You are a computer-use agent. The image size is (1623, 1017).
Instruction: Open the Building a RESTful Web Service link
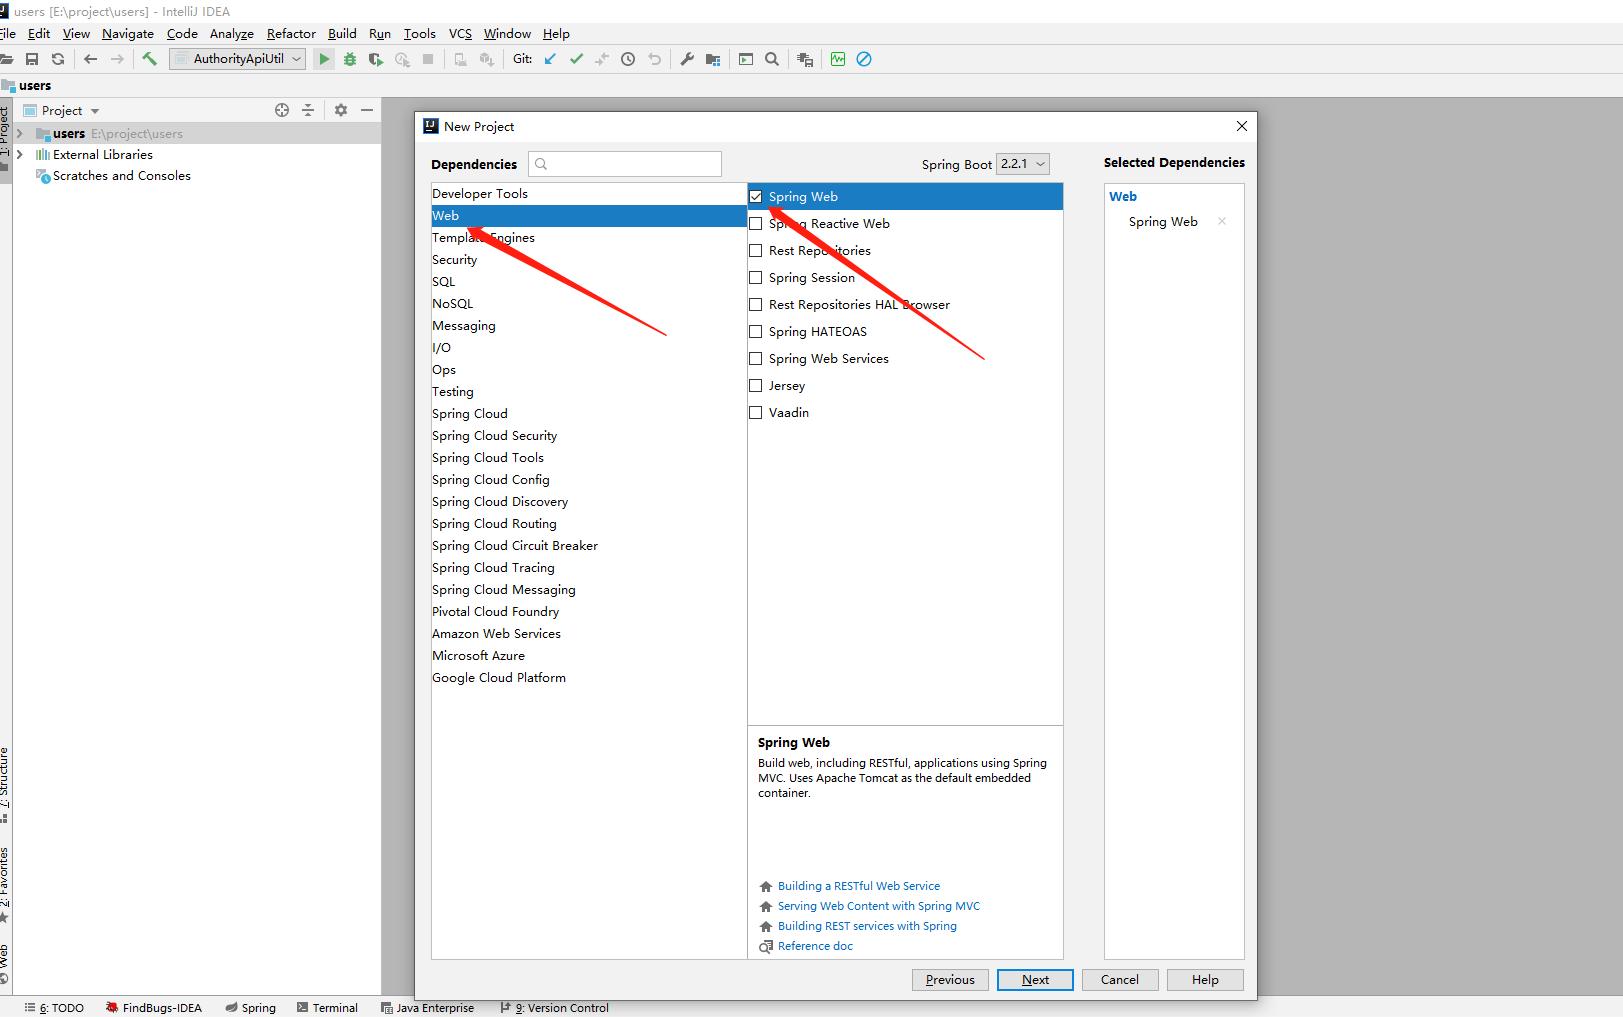tap(859, 886)
